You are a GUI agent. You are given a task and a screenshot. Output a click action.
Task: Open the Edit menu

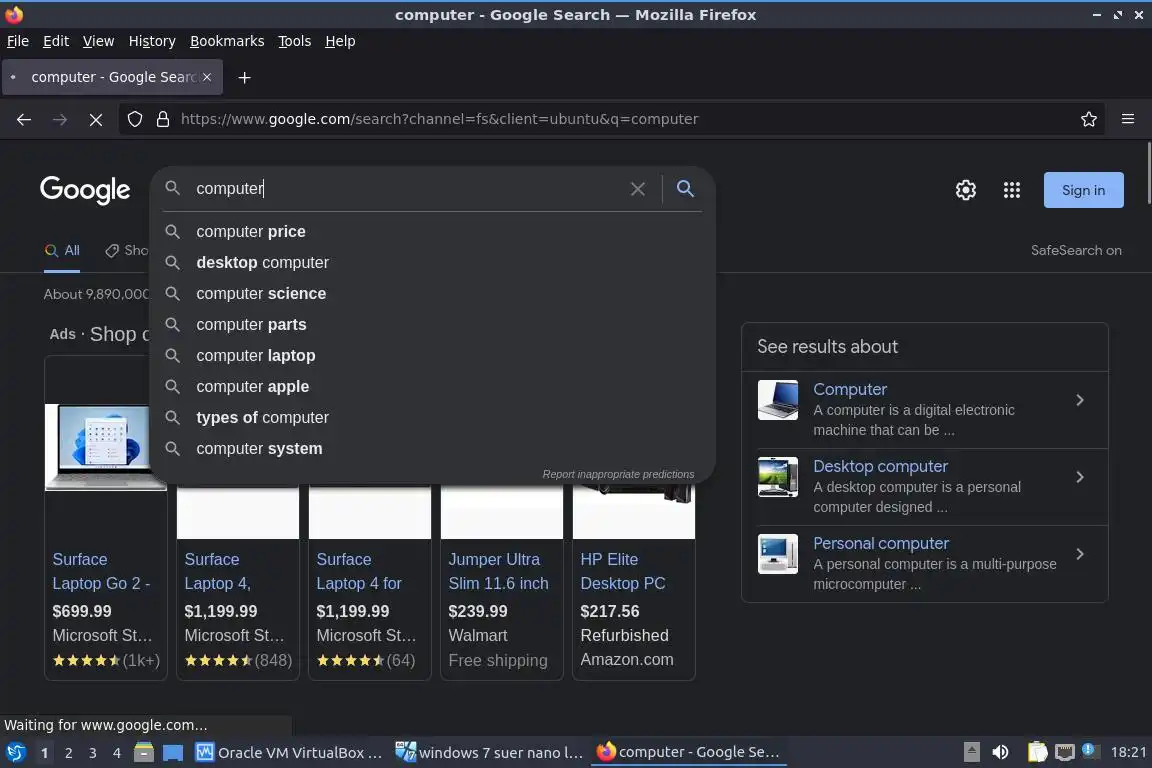click(56, 41)
